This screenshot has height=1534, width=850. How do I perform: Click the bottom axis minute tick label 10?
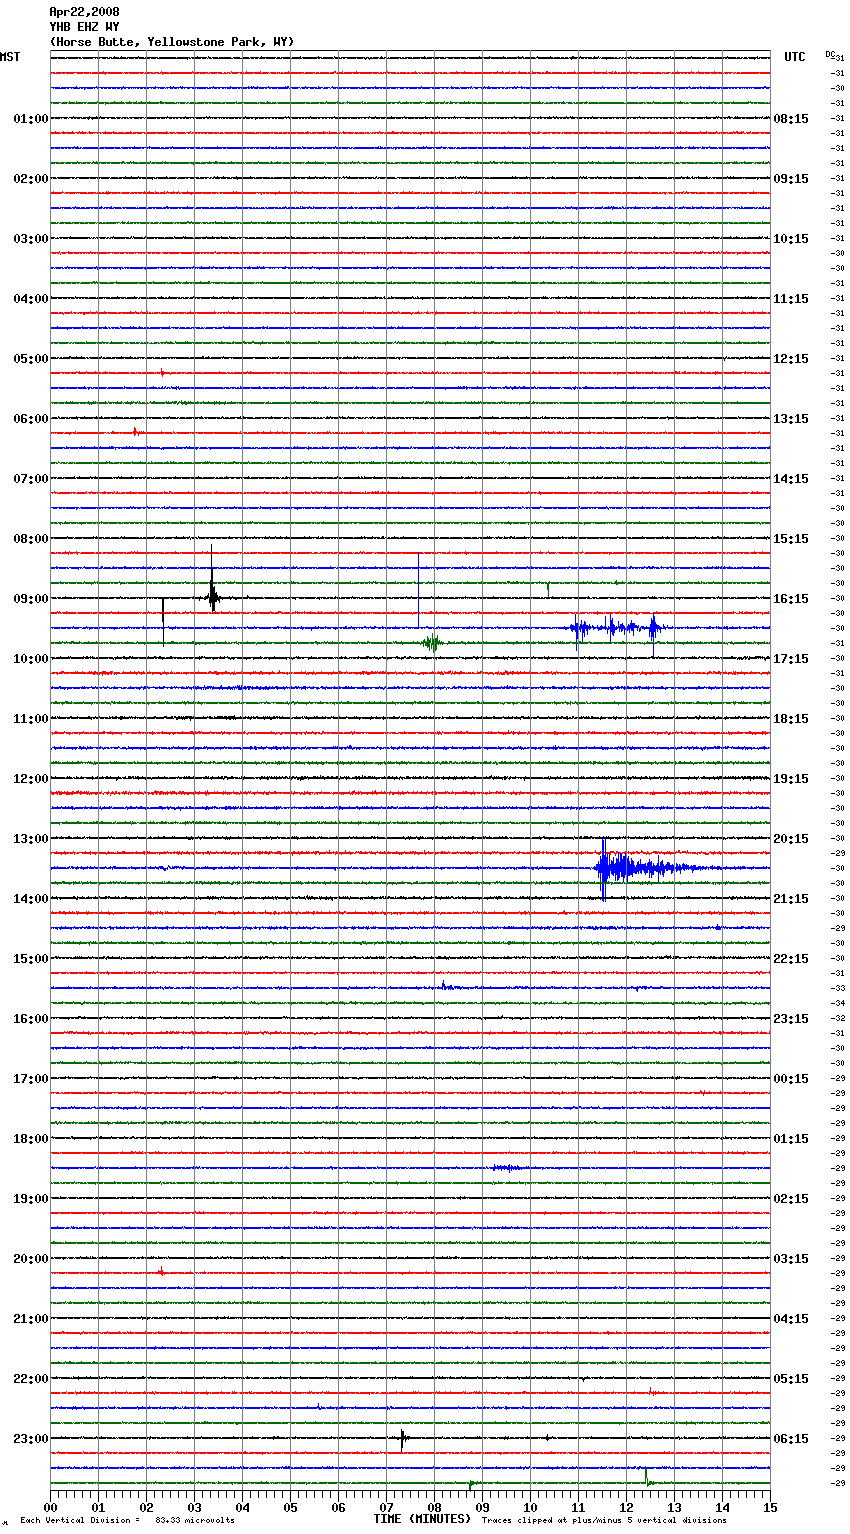coord(530,1507)
